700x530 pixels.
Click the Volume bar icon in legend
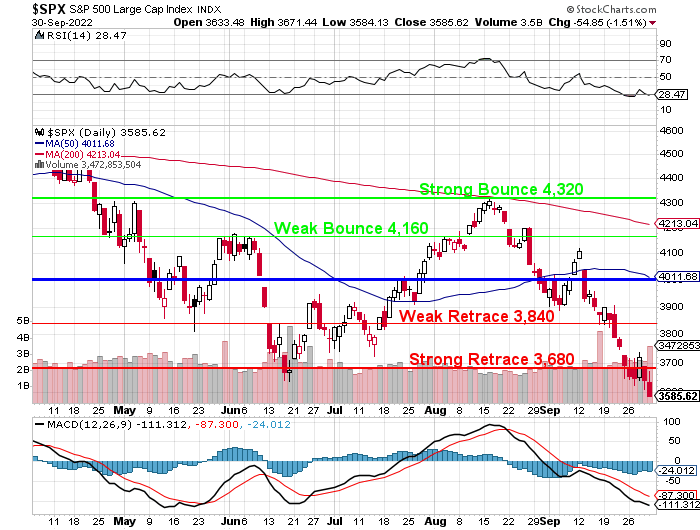click(38, 164)
